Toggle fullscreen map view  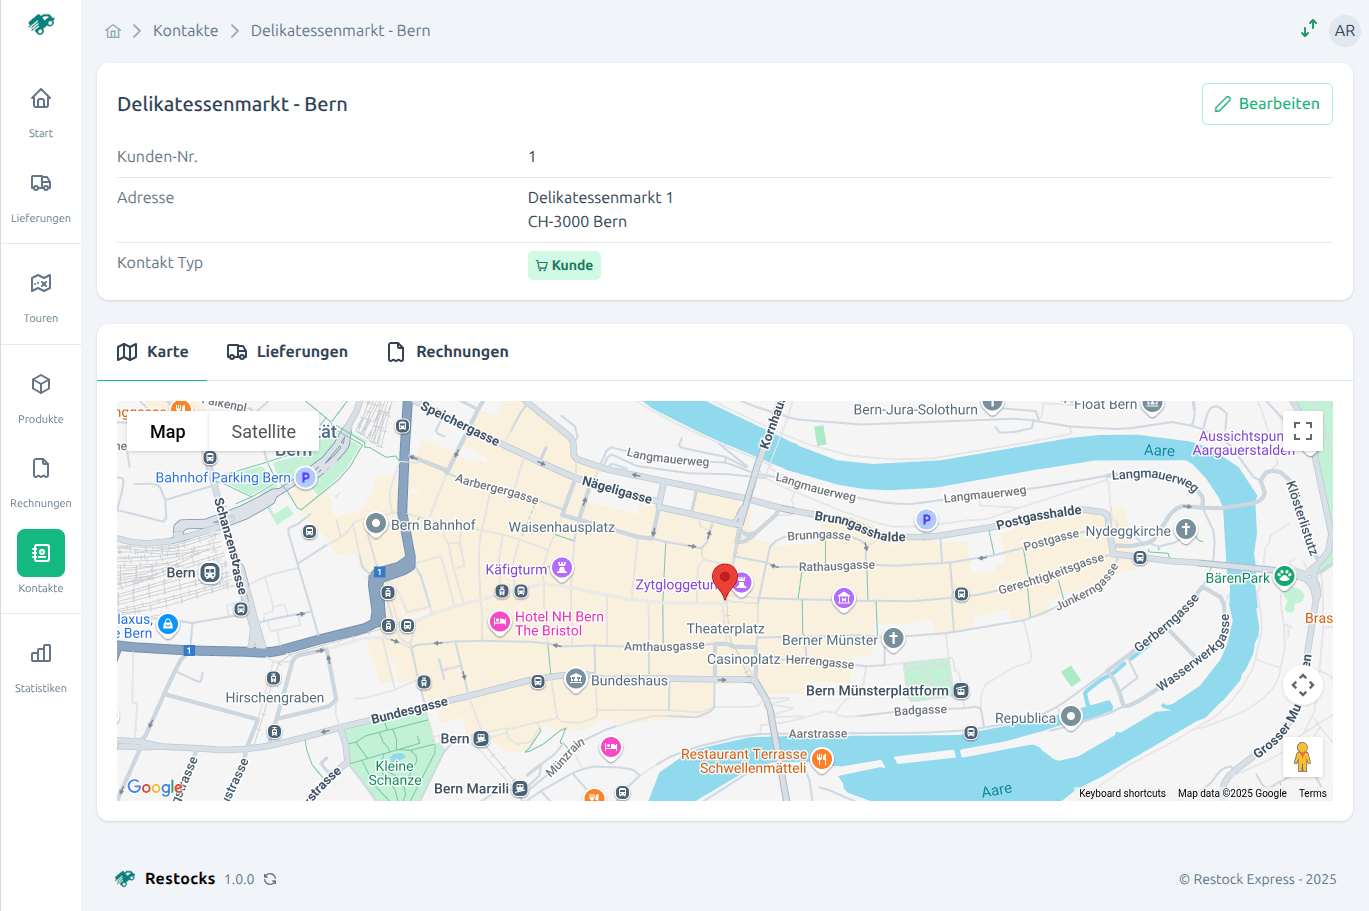coord(1303,431)
